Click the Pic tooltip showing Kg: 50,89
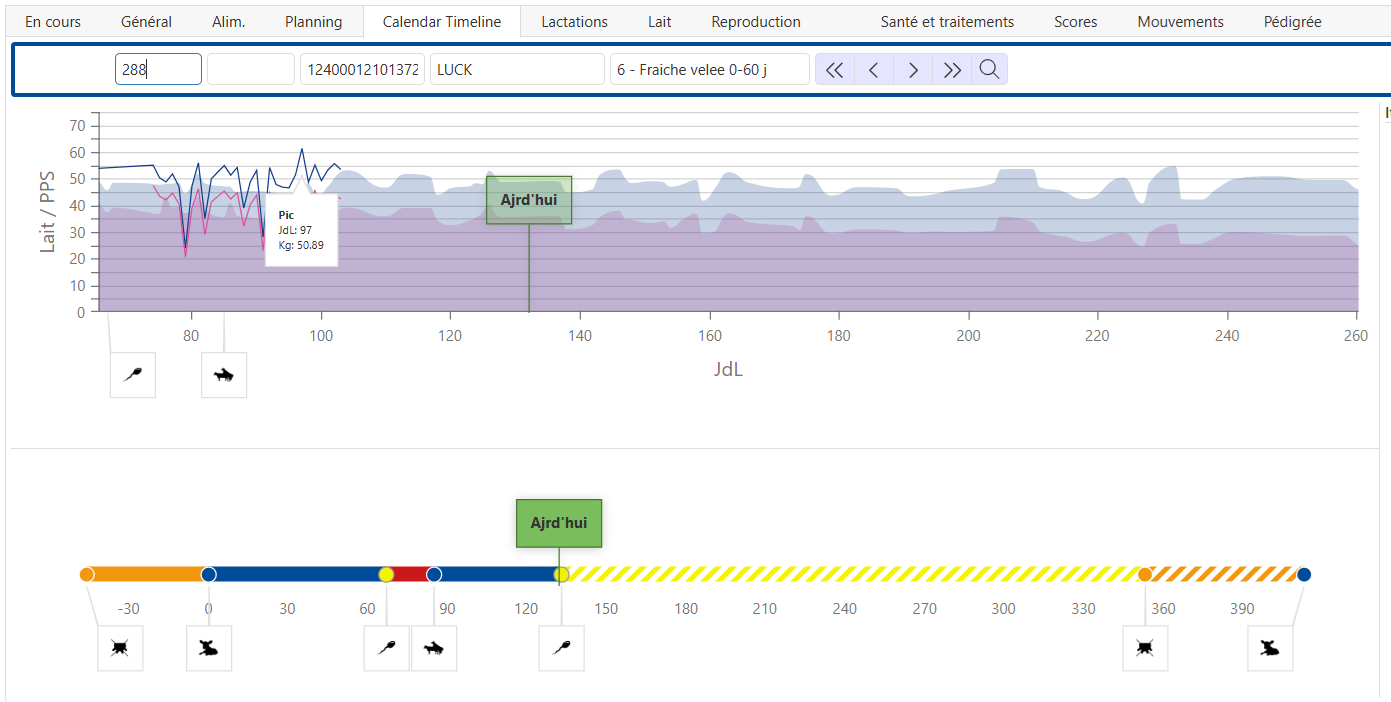The height and width of the screenshot is (702, 1391). 301,230
